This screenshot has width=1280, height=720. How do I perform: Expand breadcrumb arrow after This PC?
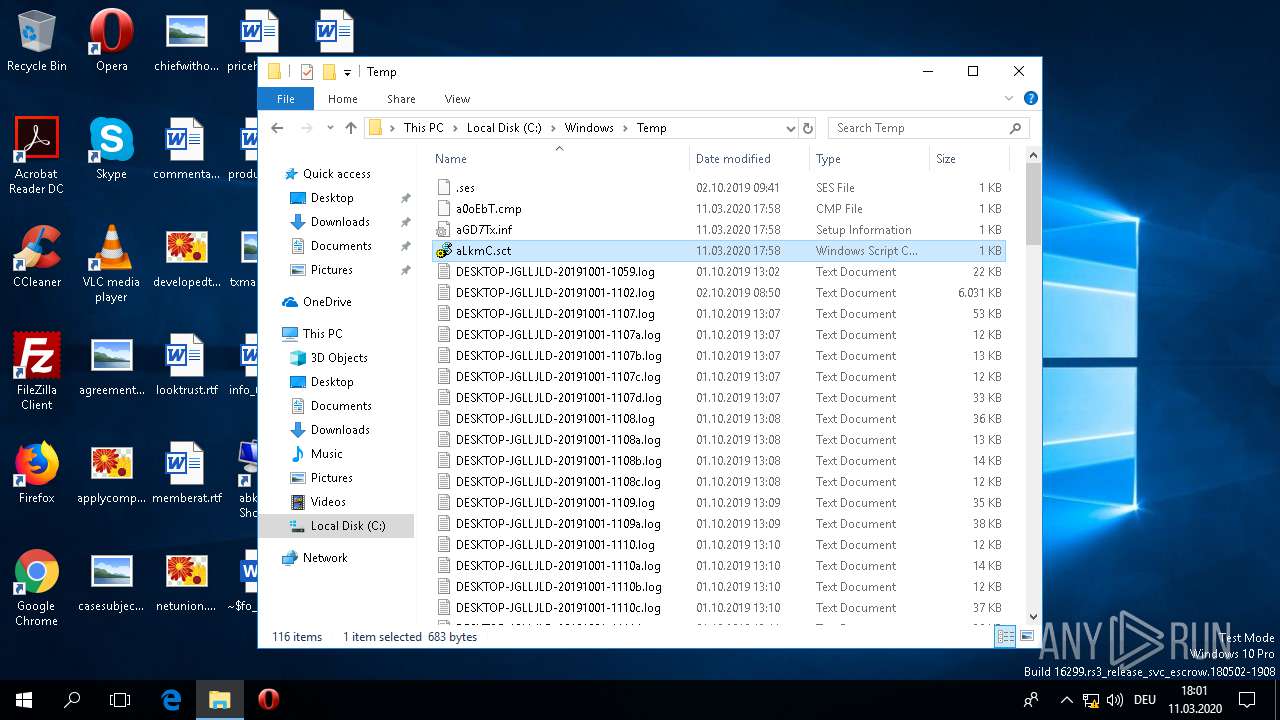[455, 128]
